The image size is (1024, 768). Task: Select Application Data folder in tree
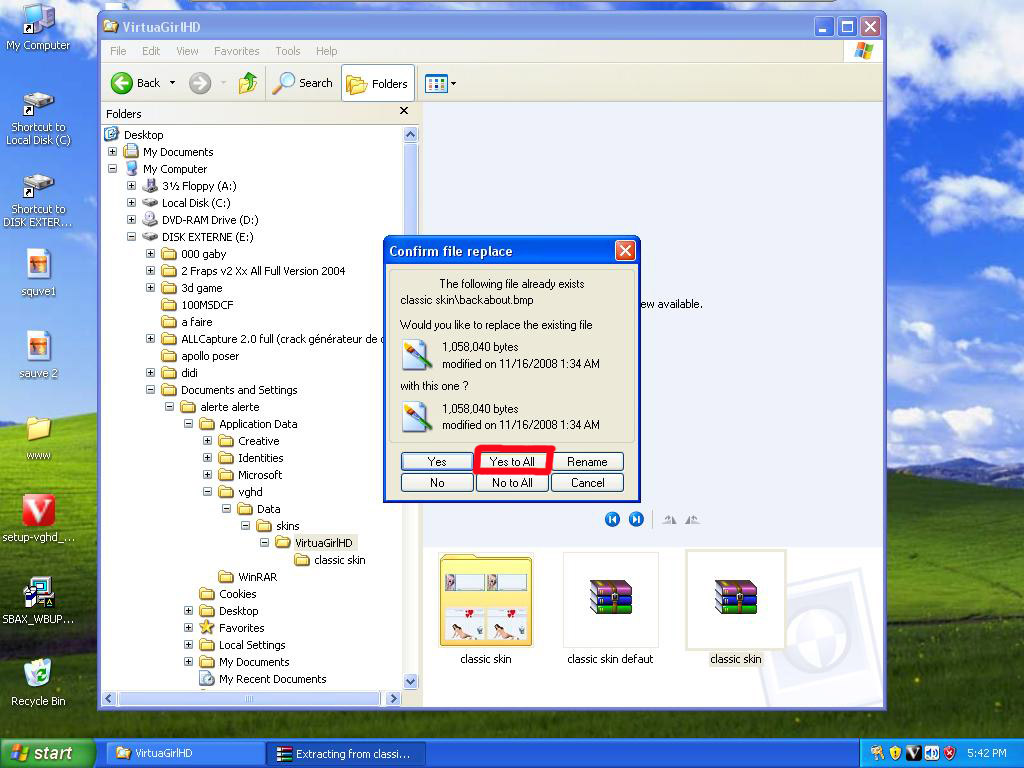pos(258,423)
